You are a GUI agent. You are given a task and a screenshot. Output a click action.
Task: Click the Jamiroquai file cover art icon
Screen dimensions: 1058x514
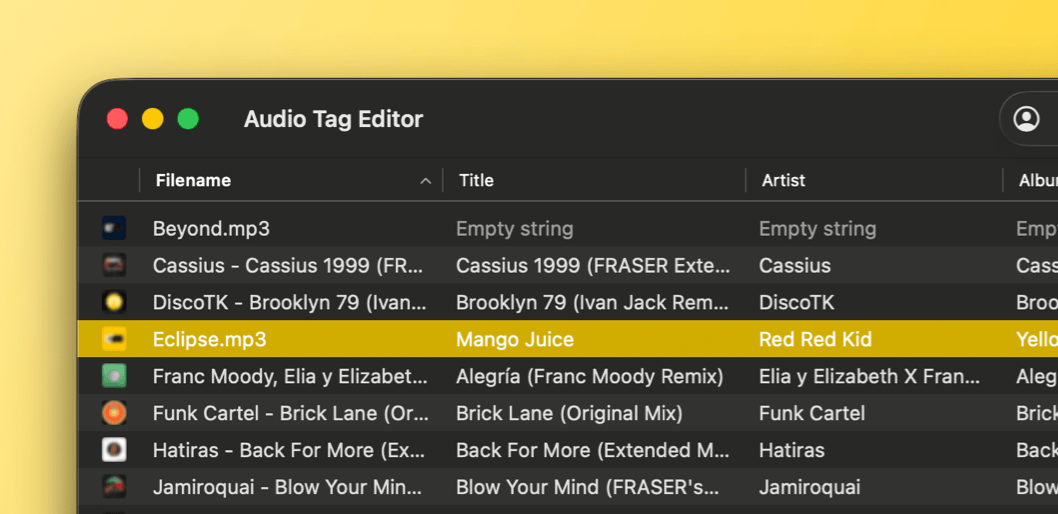pyautogui.click(x=114, y=487)
